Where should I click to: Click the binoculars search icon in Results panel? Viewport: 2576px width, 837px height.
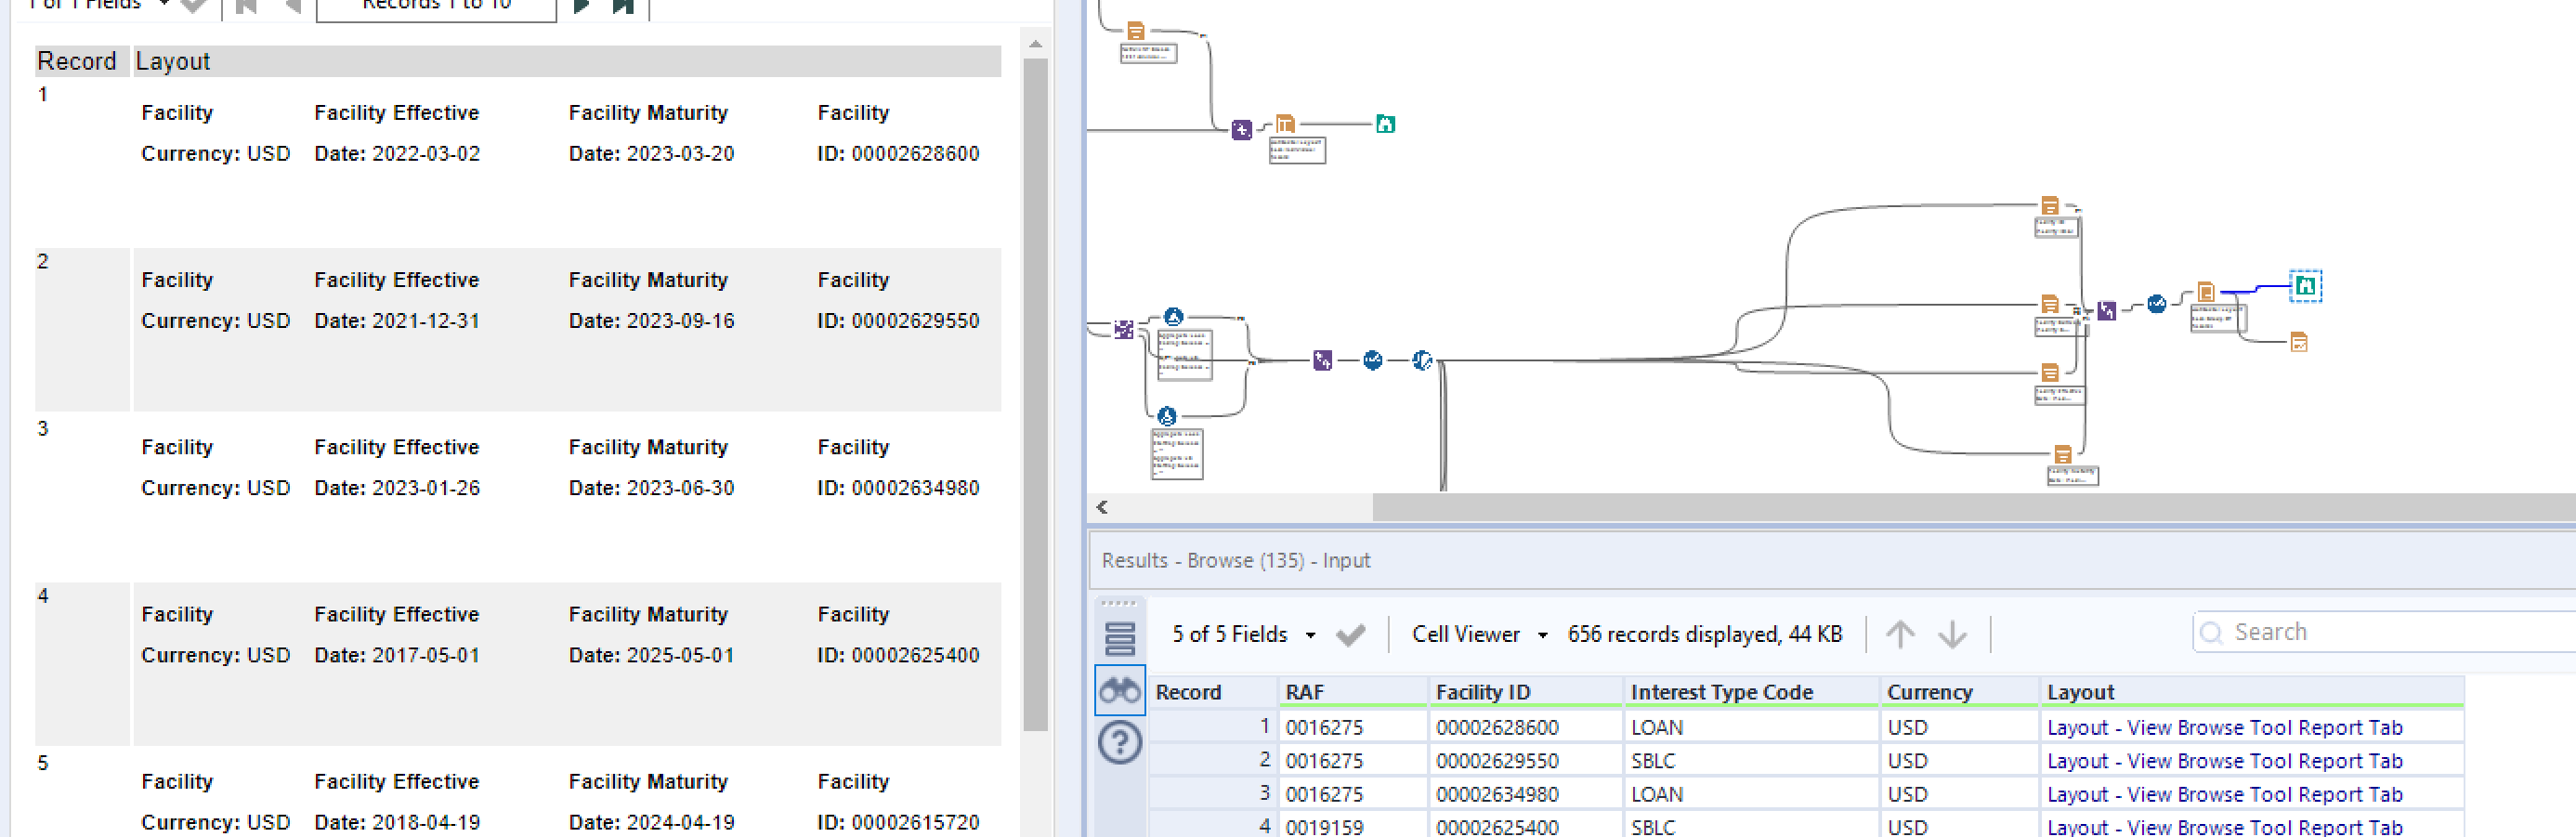pyautogui.click(x=1120, y=690)
